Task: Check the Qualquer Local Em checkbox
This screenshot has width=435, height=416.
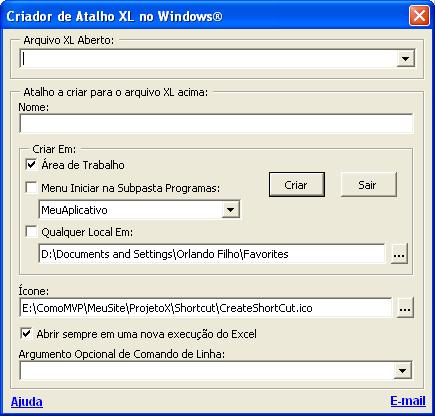Action: tap(31, 231)
